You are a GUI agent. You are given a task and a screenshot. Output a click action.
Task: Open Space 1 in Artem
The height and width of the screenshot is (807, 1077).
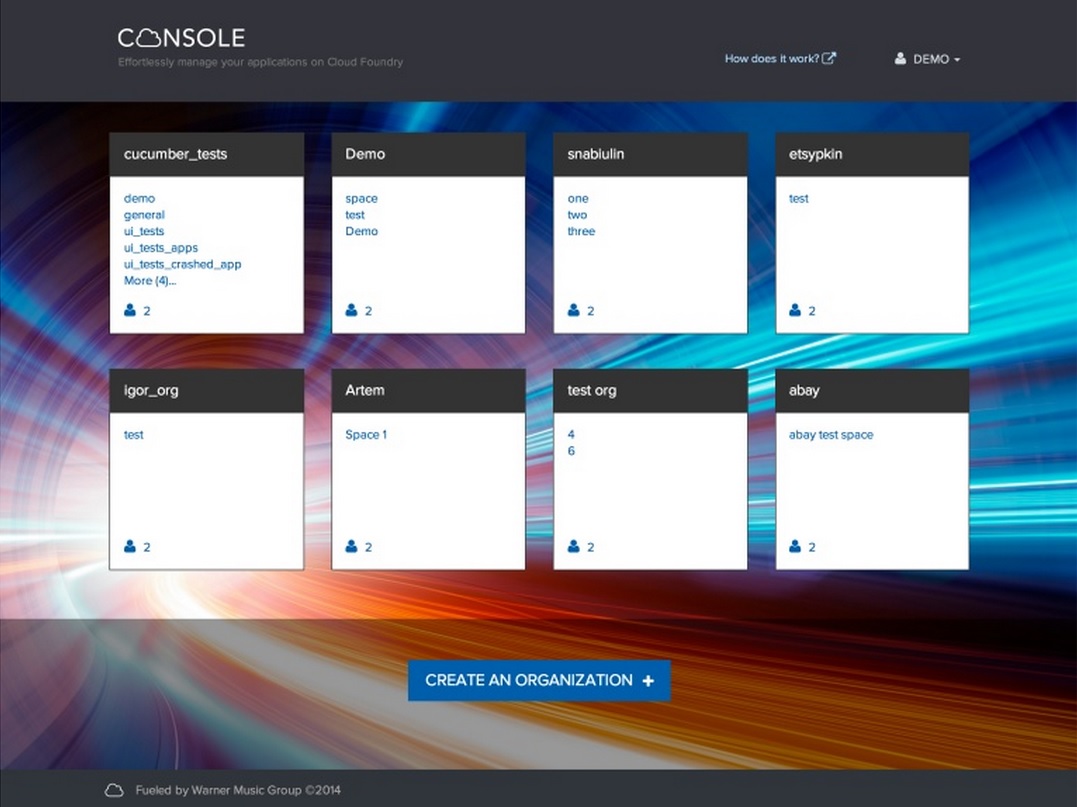(366, 435)
